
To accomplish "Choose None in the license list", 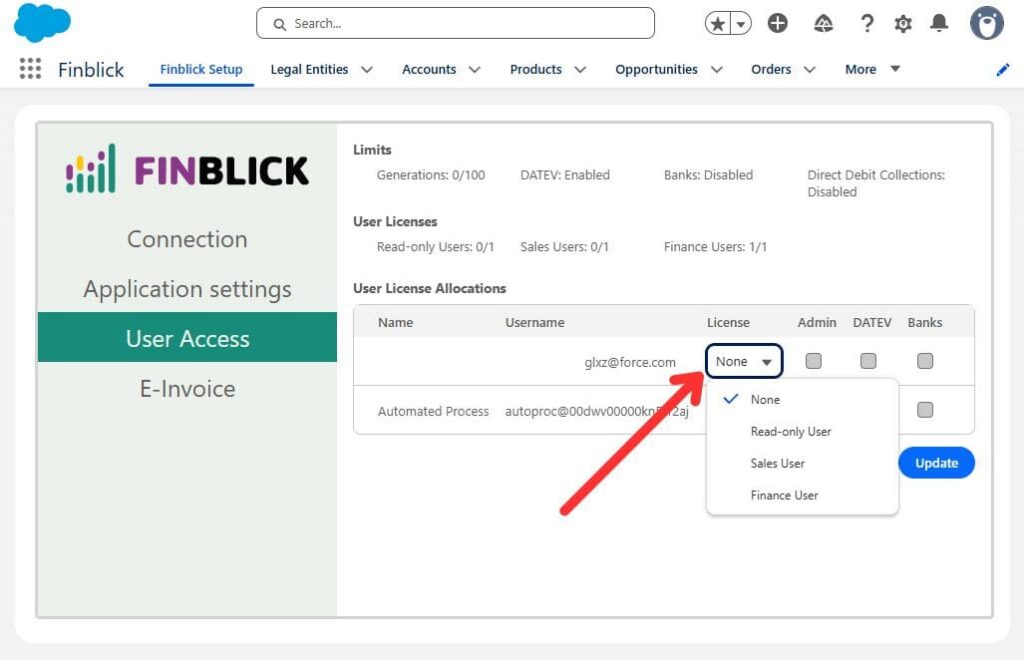I will (x=802, y=400).
